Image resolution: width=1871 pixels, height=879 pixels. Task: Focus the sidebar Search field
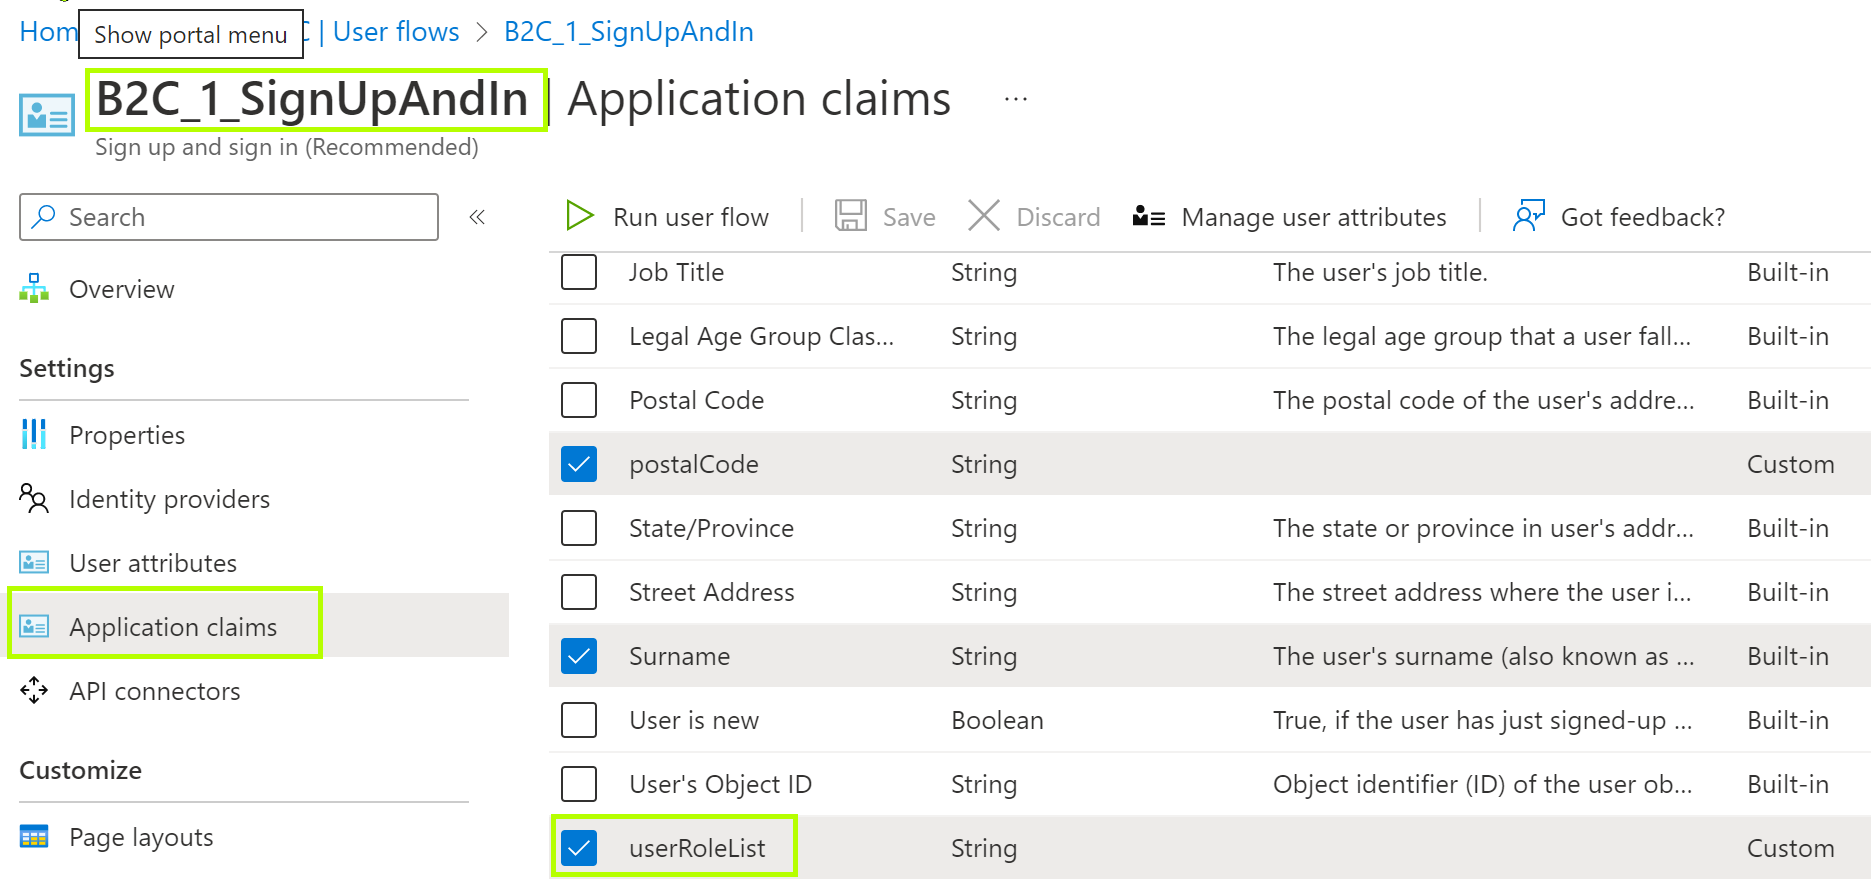(x=229, y=217)
